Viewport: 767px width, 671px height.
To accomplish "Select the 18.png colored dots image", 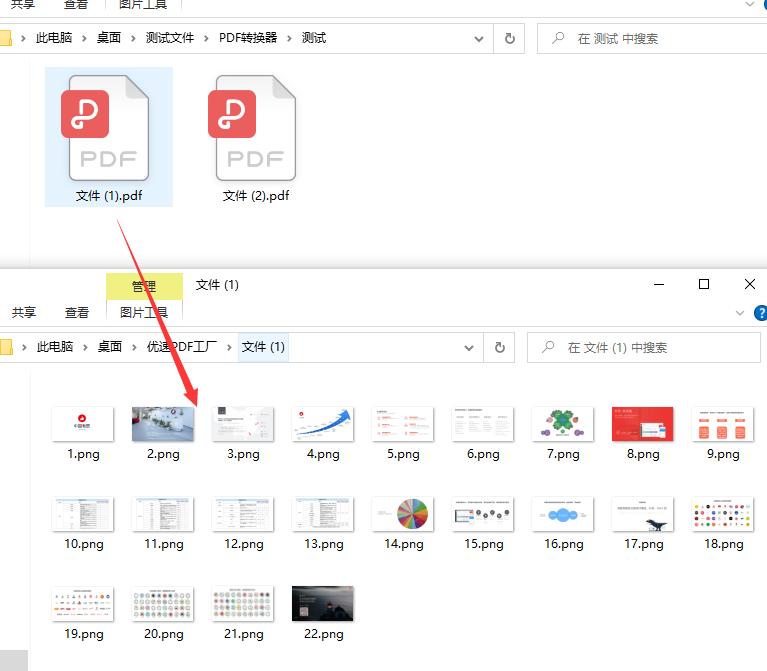I will [723, 514].
